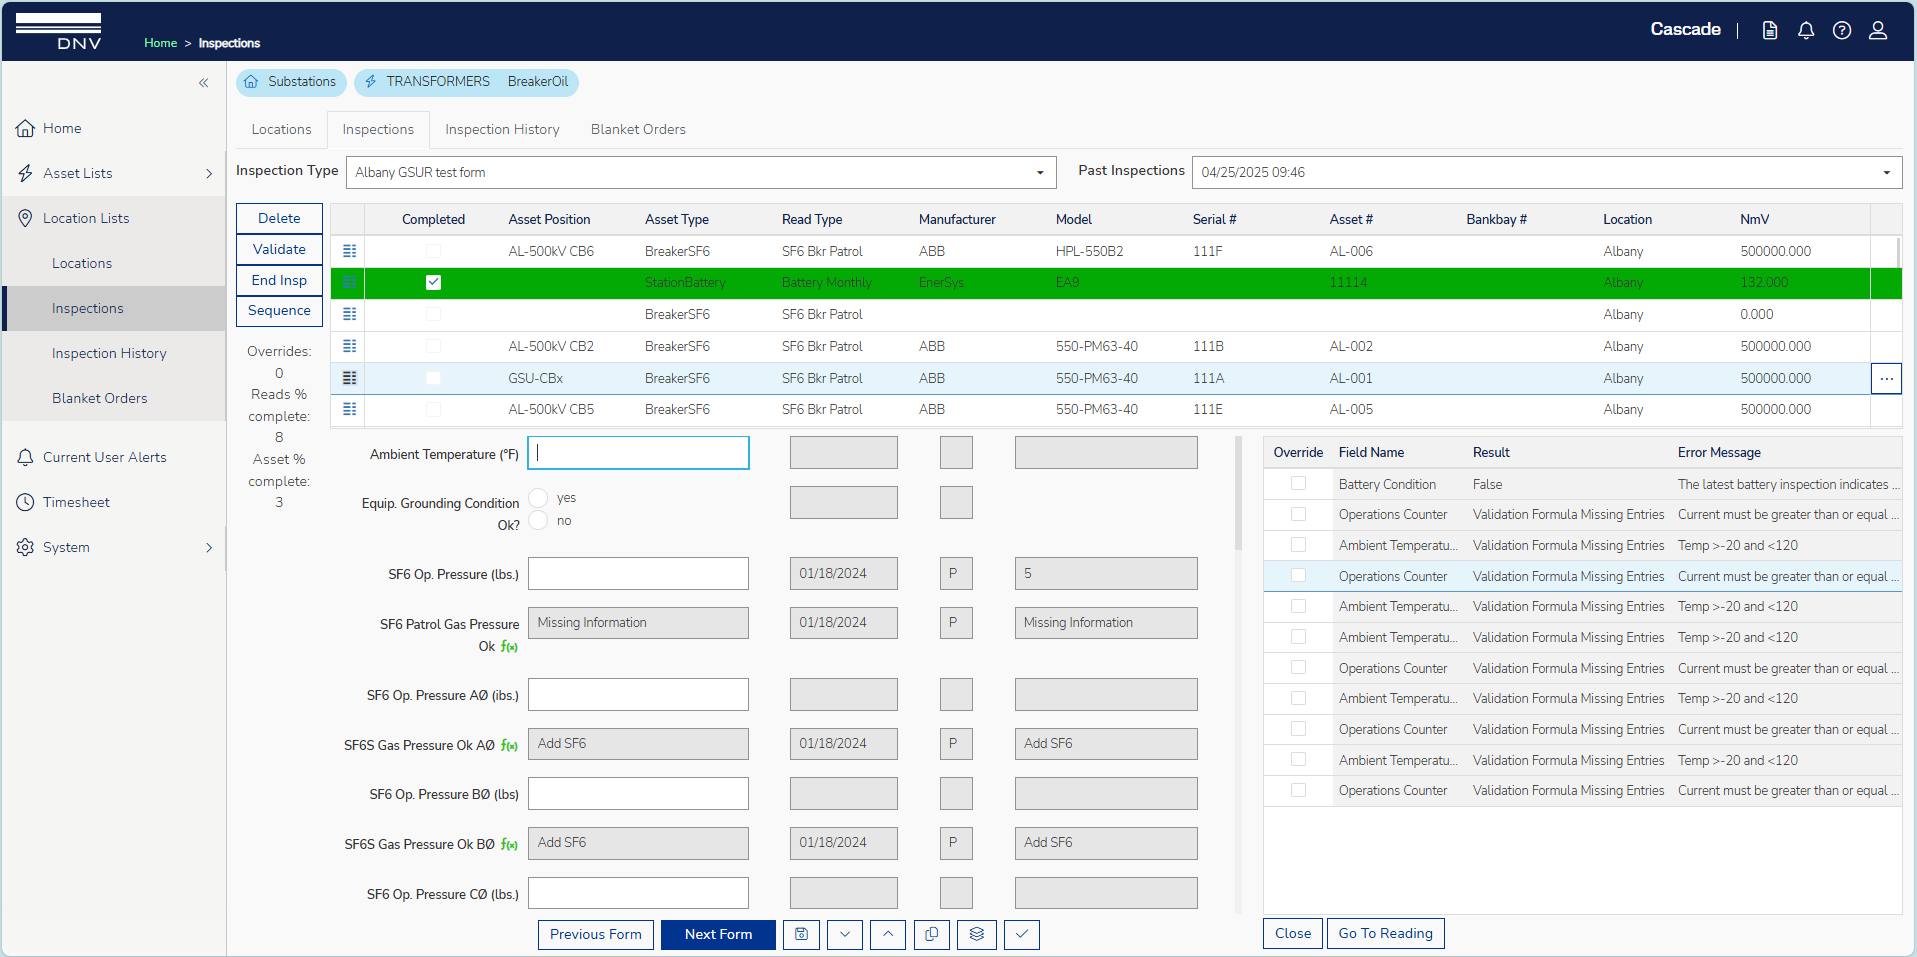Open the Inspection Type dropdown
The height and width of the screenshot is (957, 1917).
[1040, 173]
